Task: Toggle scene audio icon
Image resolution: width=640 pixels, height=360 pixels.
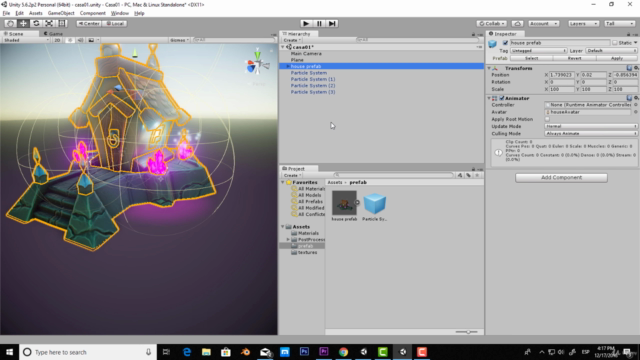Action: [80, 40]
